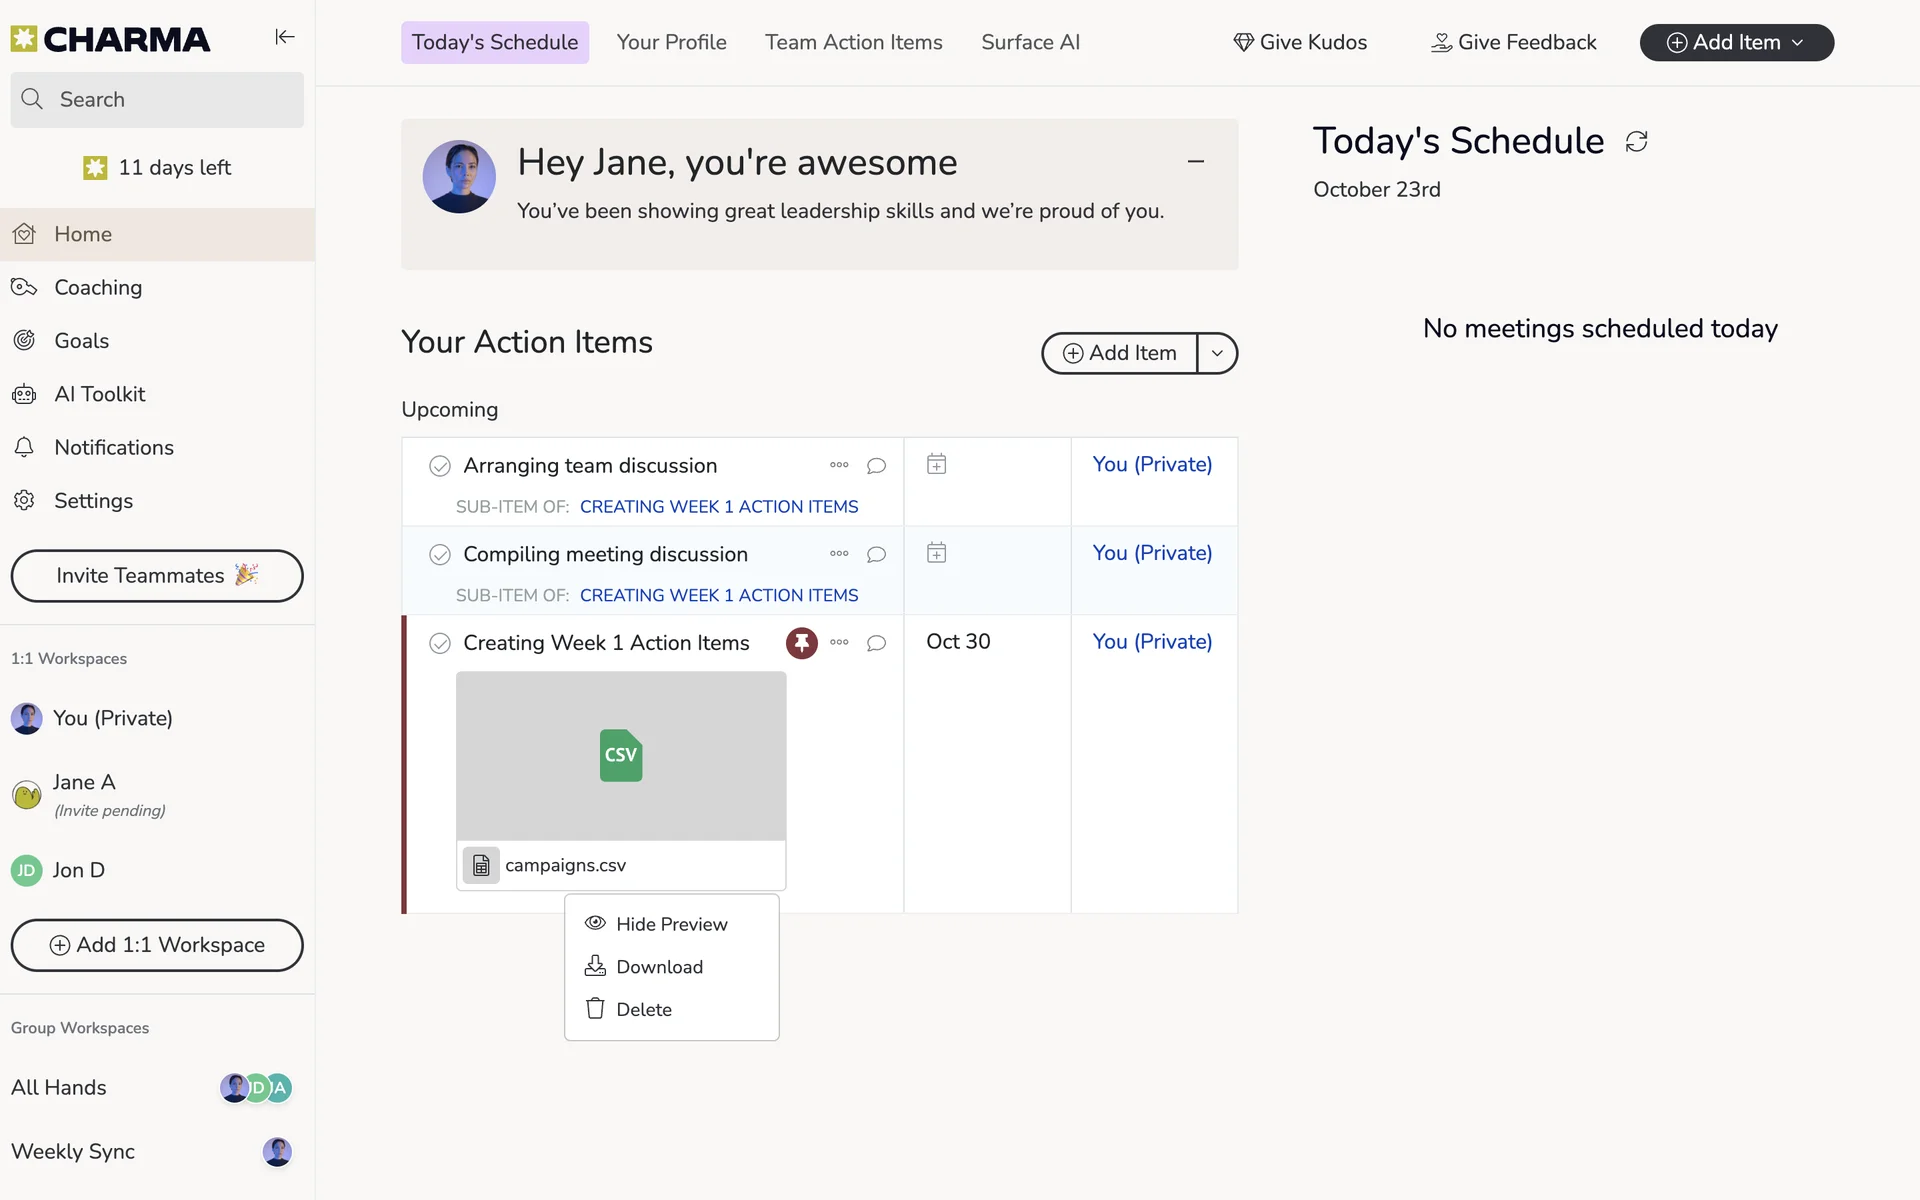Open three-dot menu for Compiling meeting discussion
1920x1200 pixels.
(839, 554)
